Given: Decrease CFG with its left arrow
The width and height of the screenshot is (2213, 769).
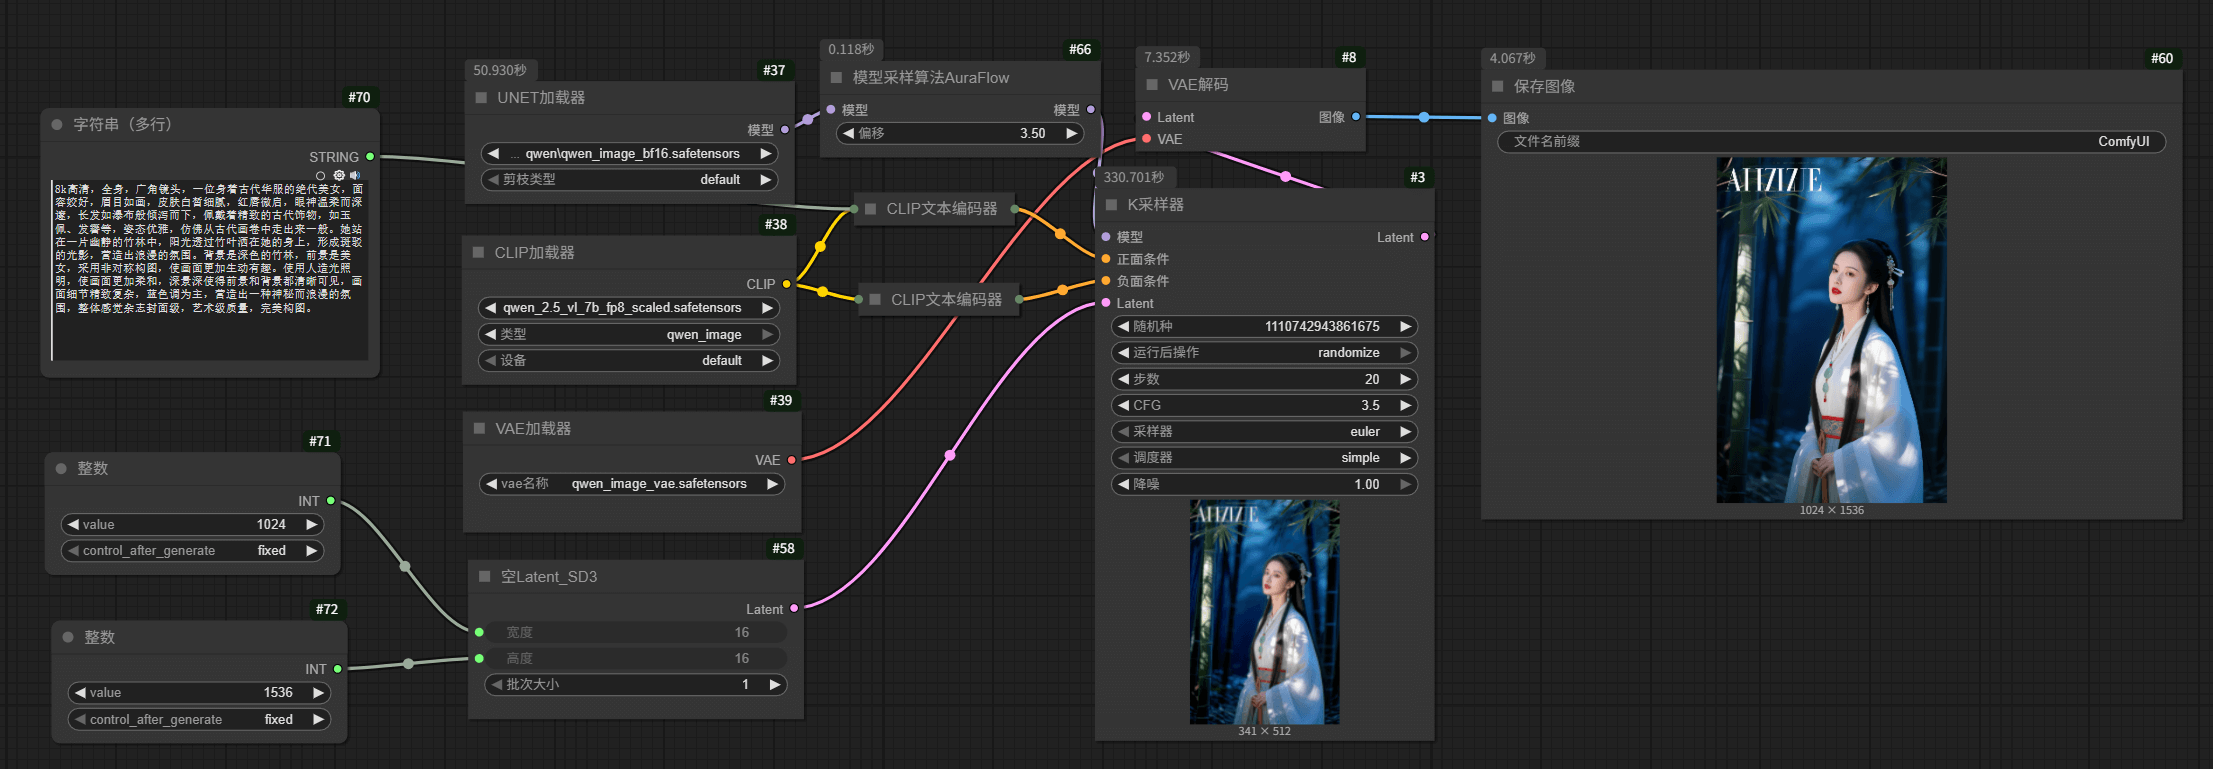Looking at the screenshot, I should [1123, 405].
